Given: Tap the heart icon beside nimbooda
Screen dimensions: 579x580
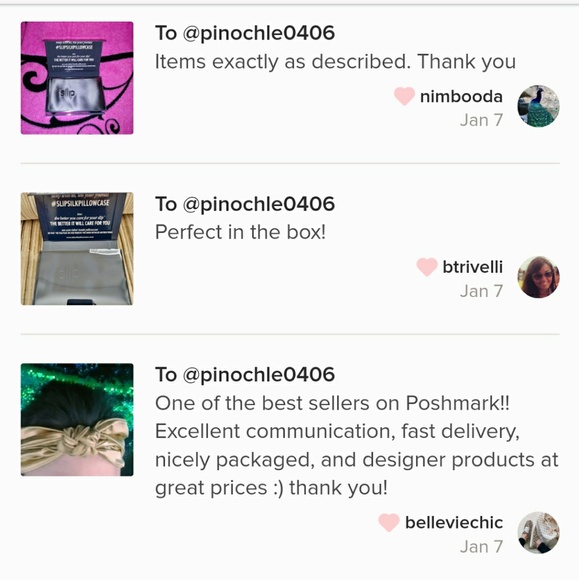Looking at the screenshot, I should (x=404, y=96).
